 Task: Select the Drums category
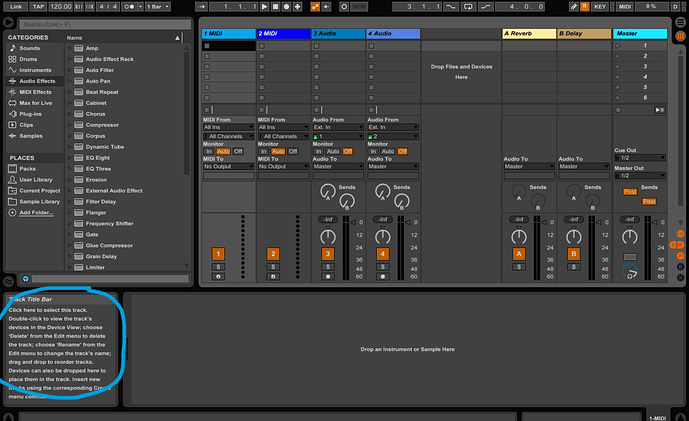click(x=28, y=59)
